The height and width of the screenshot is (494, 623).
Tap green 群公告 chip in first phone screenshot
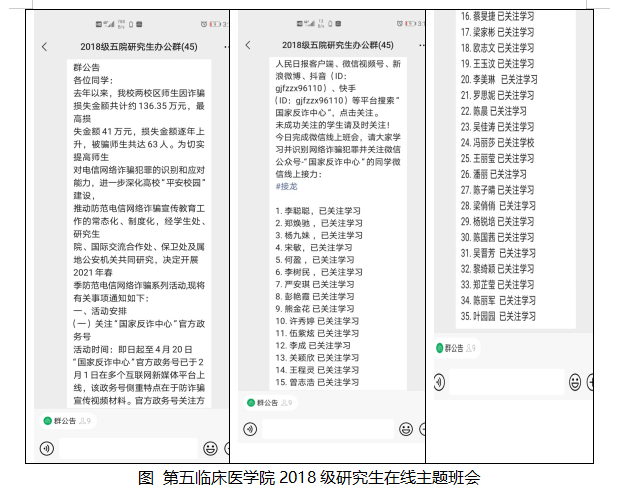(x=68, y=421)
